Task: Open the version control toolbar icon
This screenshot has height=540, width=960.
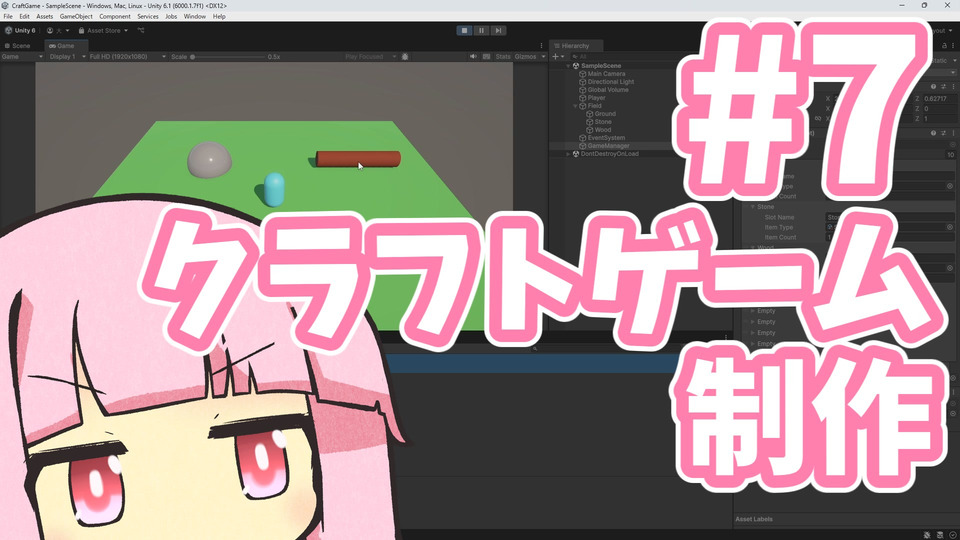Action: pos(141,30)
